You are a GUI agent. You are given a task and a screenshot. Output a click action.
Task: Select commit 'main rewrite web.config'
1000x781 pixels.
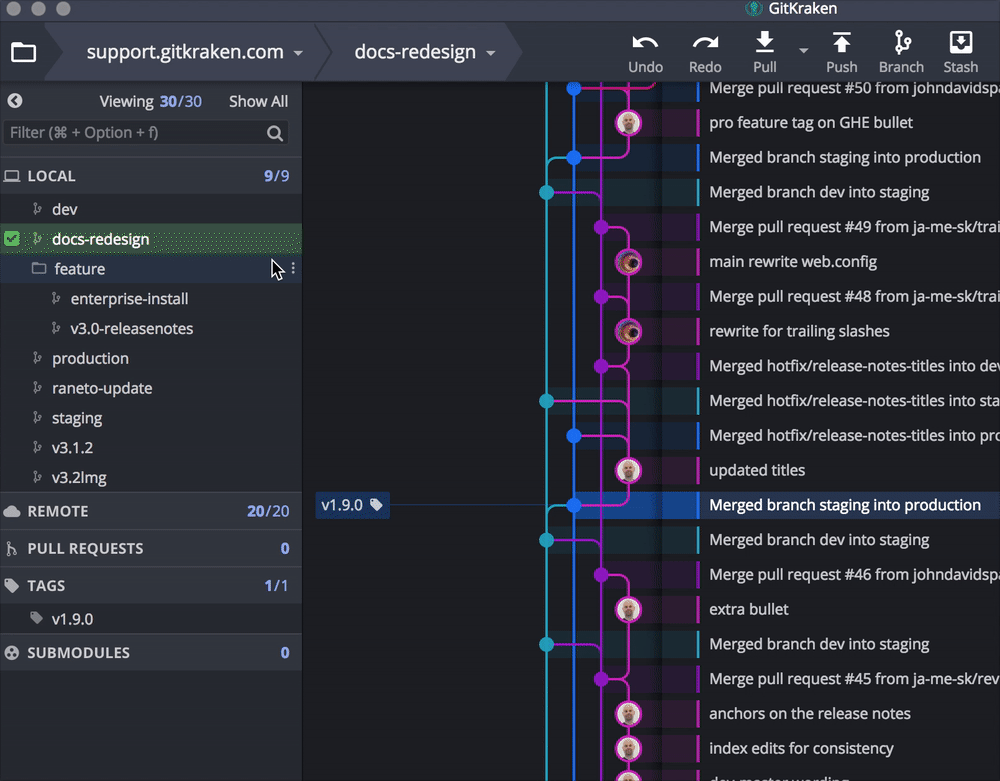pyautogui.click(x=793, y=261)
